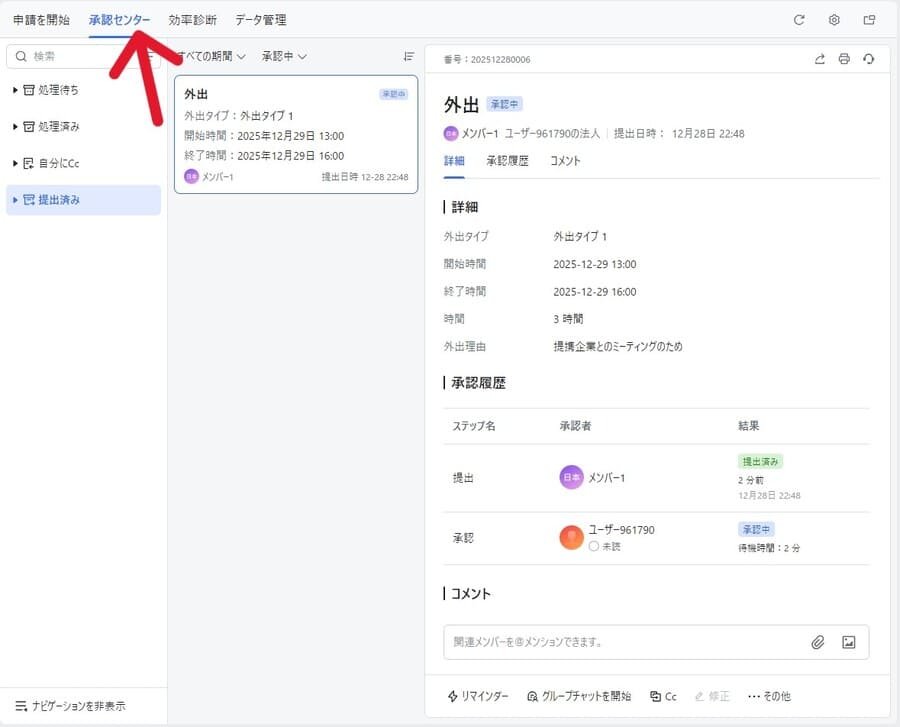Image resolution: width=900 pixels, height=727 pixels.
Task: Expand the 処理待ち tree item
Action: click(16, 91)
